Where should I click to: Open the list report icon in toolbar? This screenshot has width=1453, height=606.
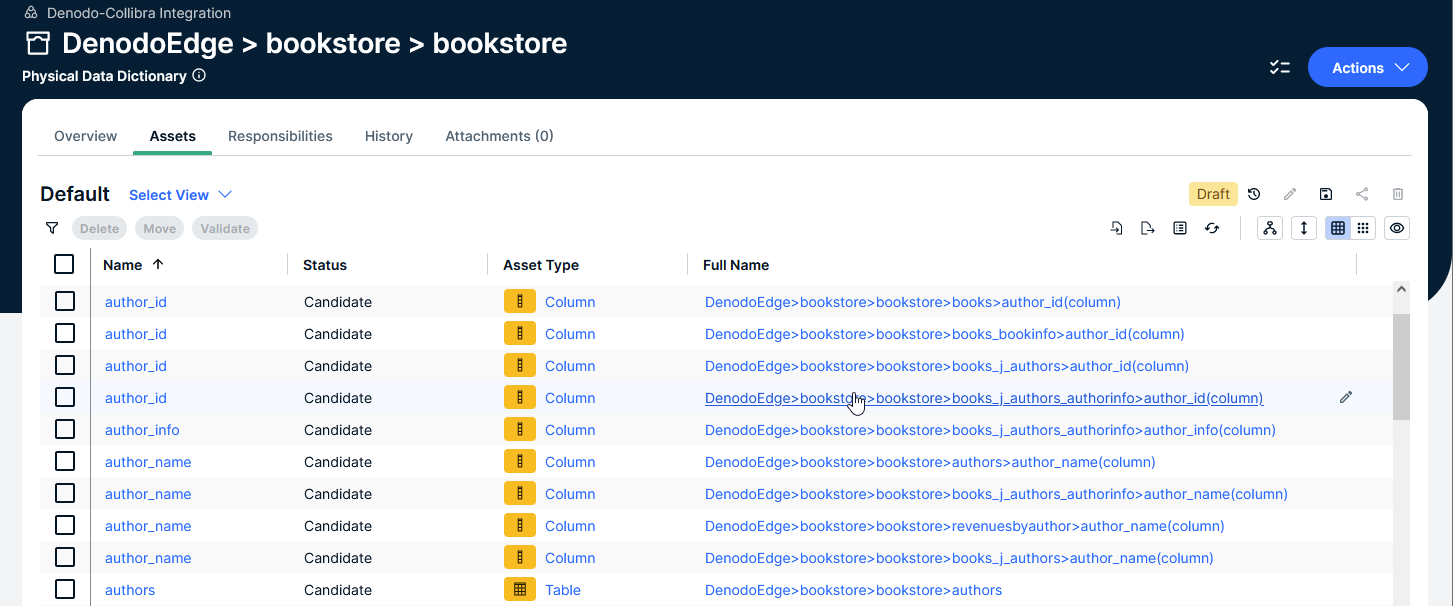tap(1180, 228)
